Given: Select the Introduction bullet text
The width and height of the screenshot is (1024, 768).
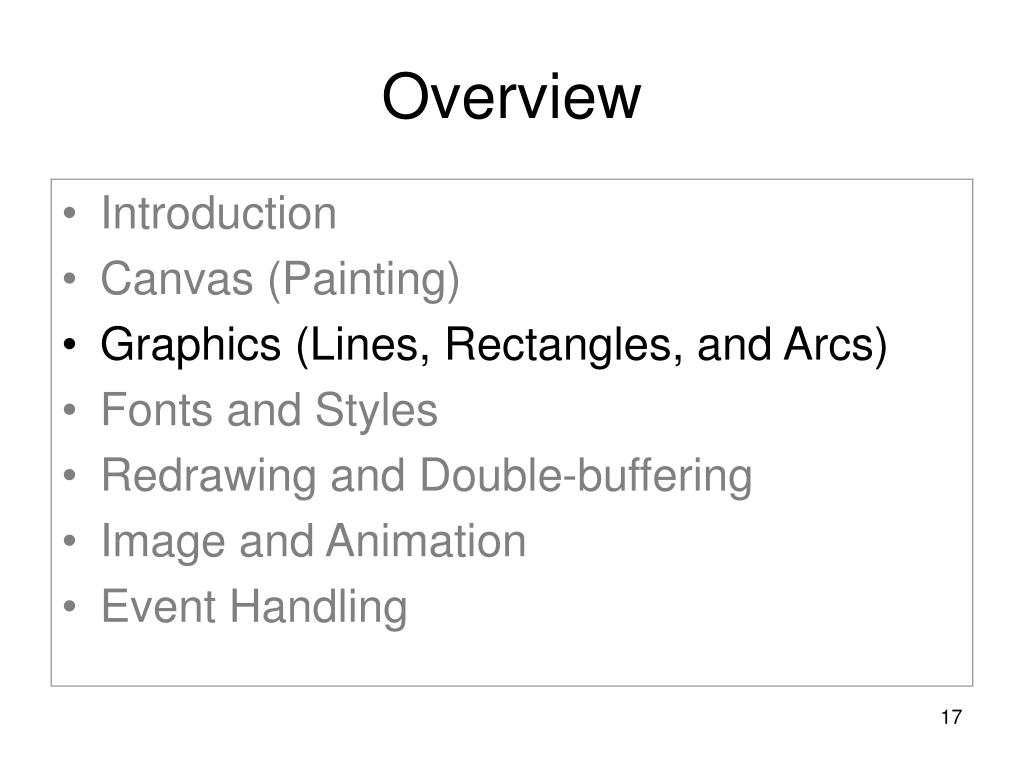Looking at the screenshot, I should pyautogui.click(x=219, y=214).
